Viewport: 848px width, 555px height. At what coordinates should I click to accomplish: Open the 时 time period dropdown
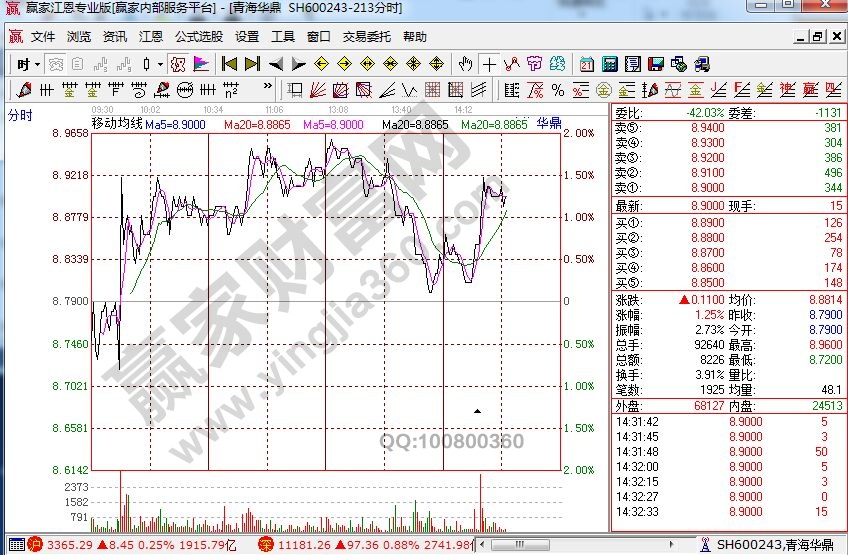[x=27, y=64]
